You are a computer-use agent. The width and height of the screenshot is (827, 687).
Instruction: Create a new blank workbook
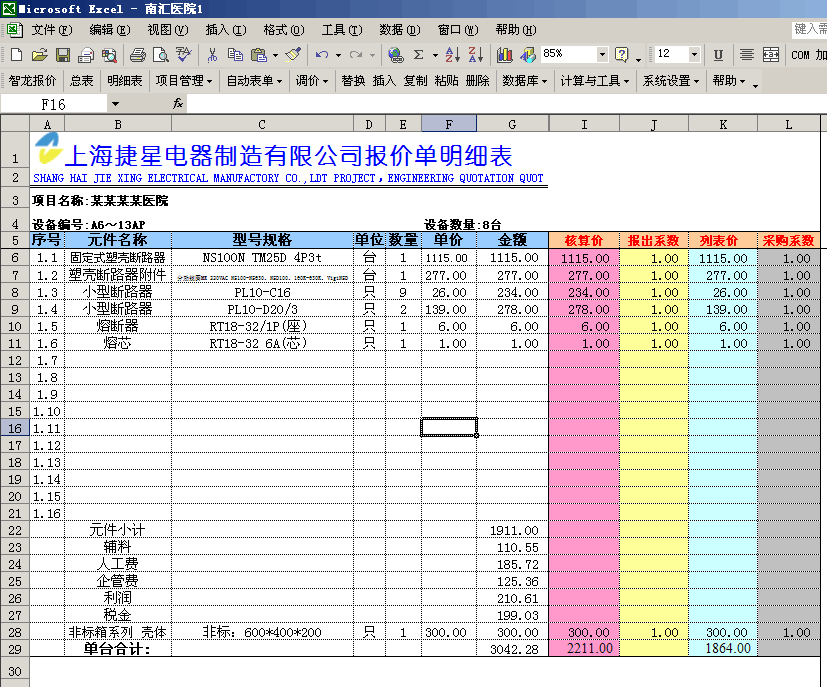click(x=16, y=54)
